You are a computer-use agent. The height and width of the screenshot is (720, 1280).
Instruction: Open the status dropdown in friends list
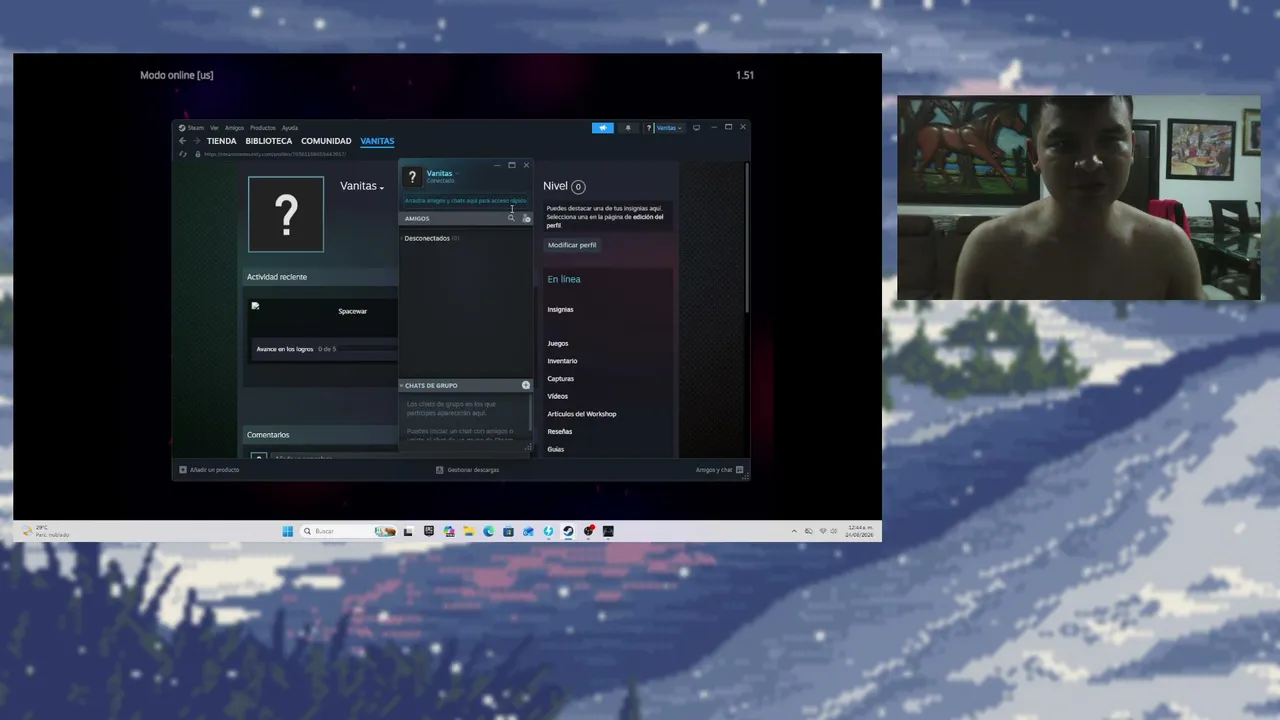458,174
